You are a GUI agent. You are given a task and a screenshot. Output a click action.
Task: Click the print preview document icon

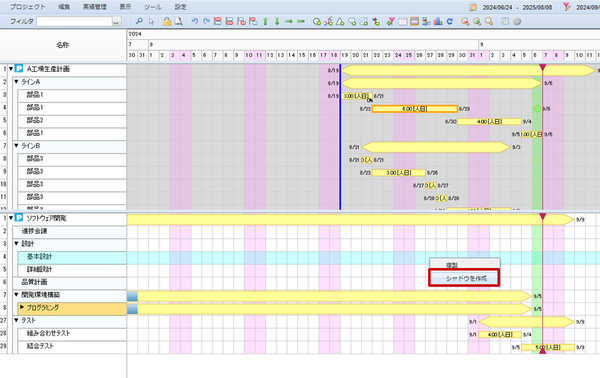(x=178, y=21)
